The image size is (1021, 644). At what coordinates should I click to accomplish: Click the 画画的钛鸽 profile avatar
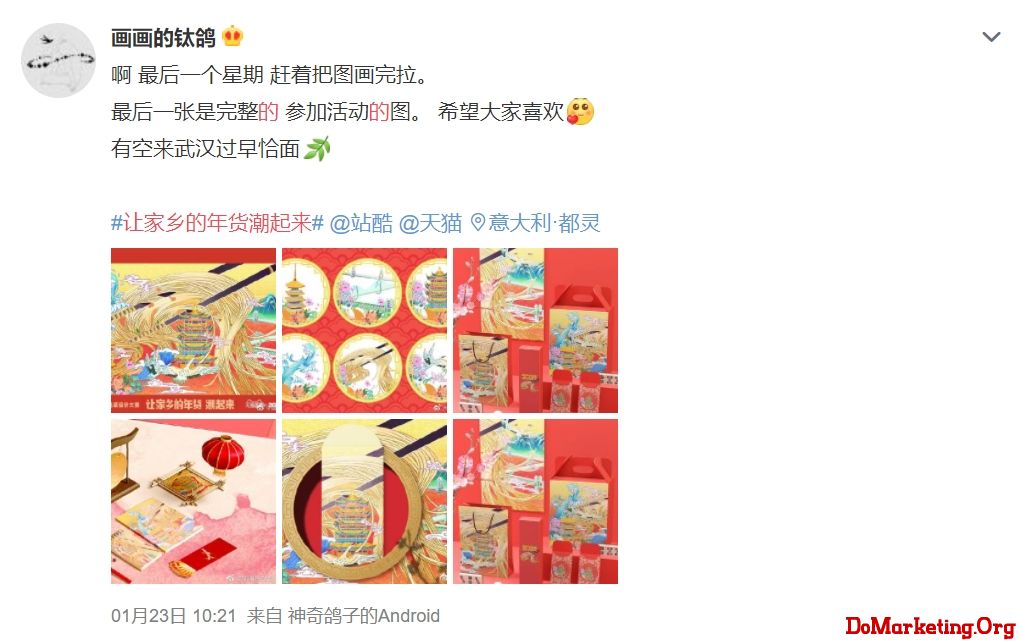pyautogui.click(x=59, y=60)
